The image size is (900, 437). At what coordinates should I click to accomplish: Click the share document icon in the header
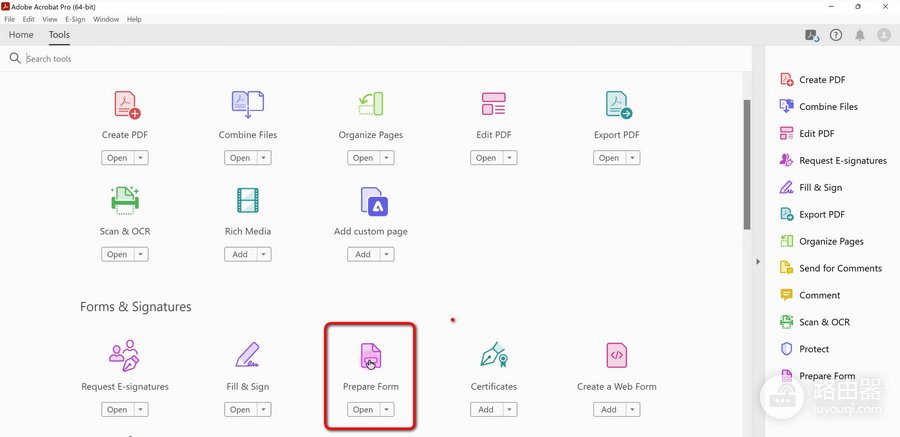click(812, 36)
